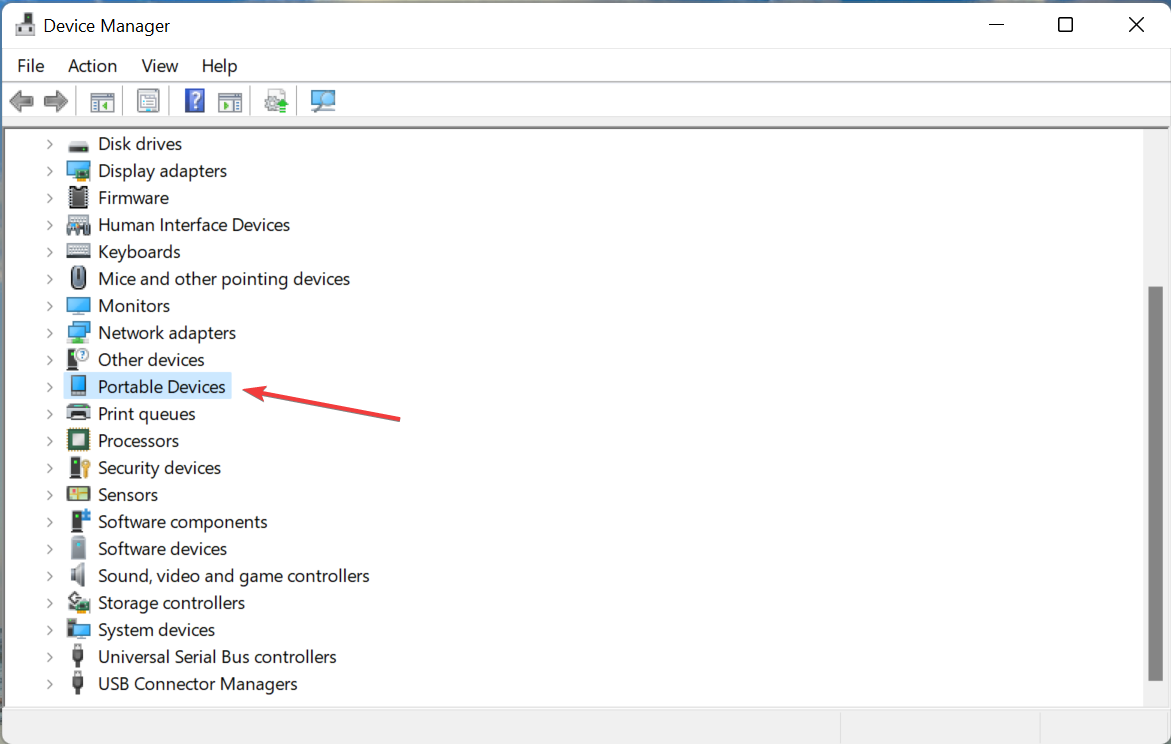Image resolution: width=1171 pixels, height=744 pixels.
Task: Click the Sound, video and game controllers speaker icon
Action: coord(78,575)
